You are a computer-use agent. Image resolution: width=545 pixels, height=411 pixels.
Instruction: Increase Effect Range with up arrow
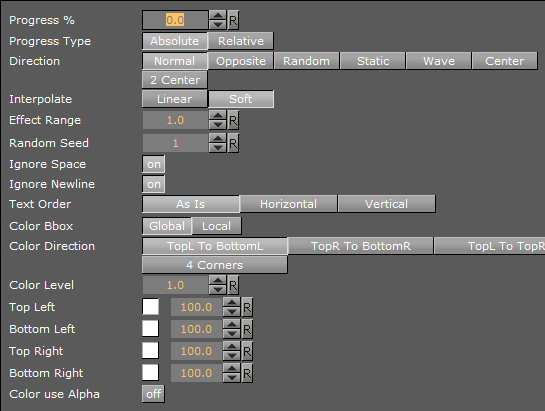pos(218,116)
